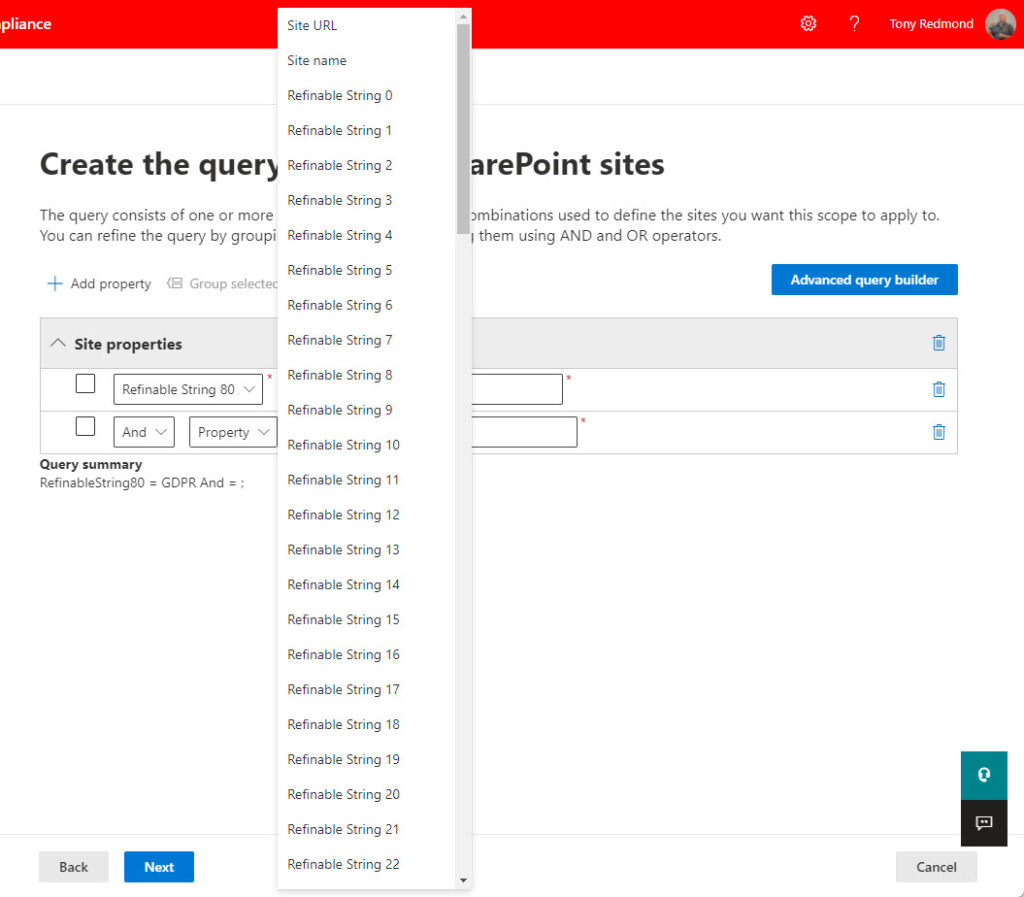Click the value field of second query row
The height and width of the screenshot is (897, 1024).
pos(524,432)
